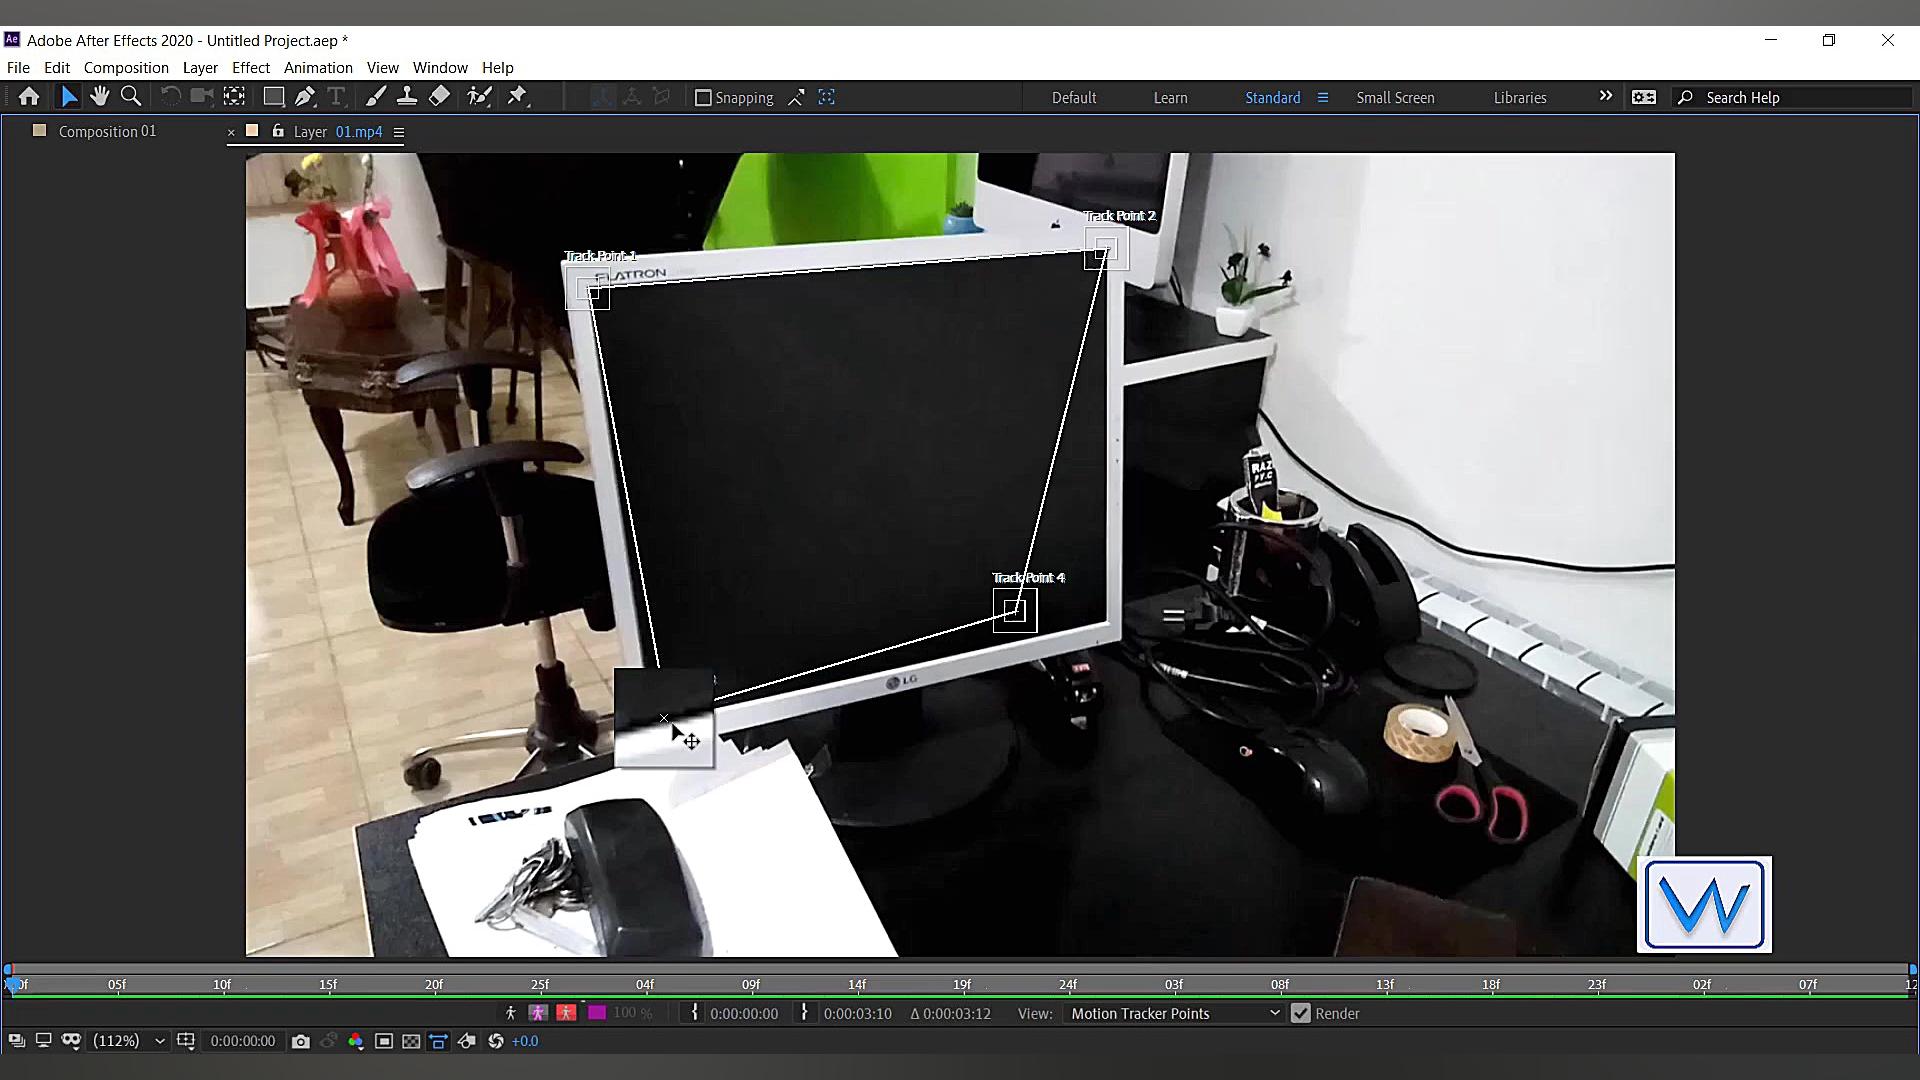
Task: Choose the Eraser tool
Action: 440,97
